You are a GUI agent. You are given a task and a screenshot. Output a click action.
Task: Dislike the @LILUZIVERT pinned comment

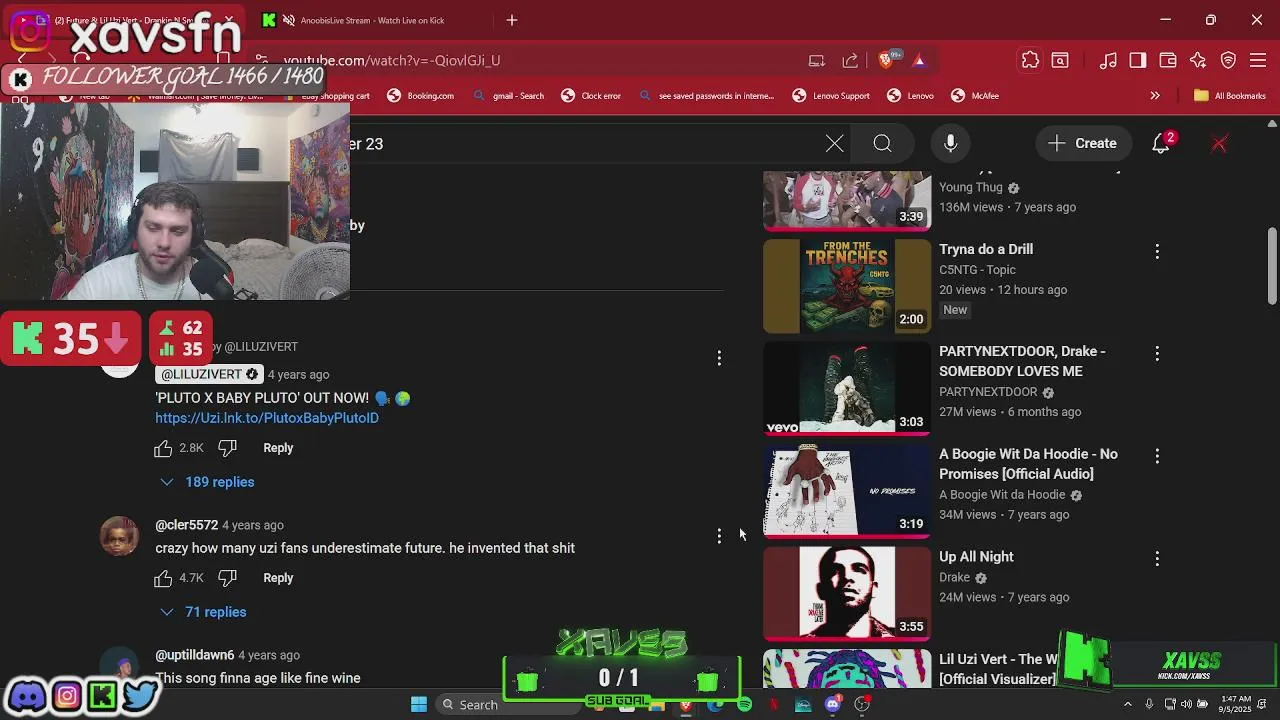[227, 448]
